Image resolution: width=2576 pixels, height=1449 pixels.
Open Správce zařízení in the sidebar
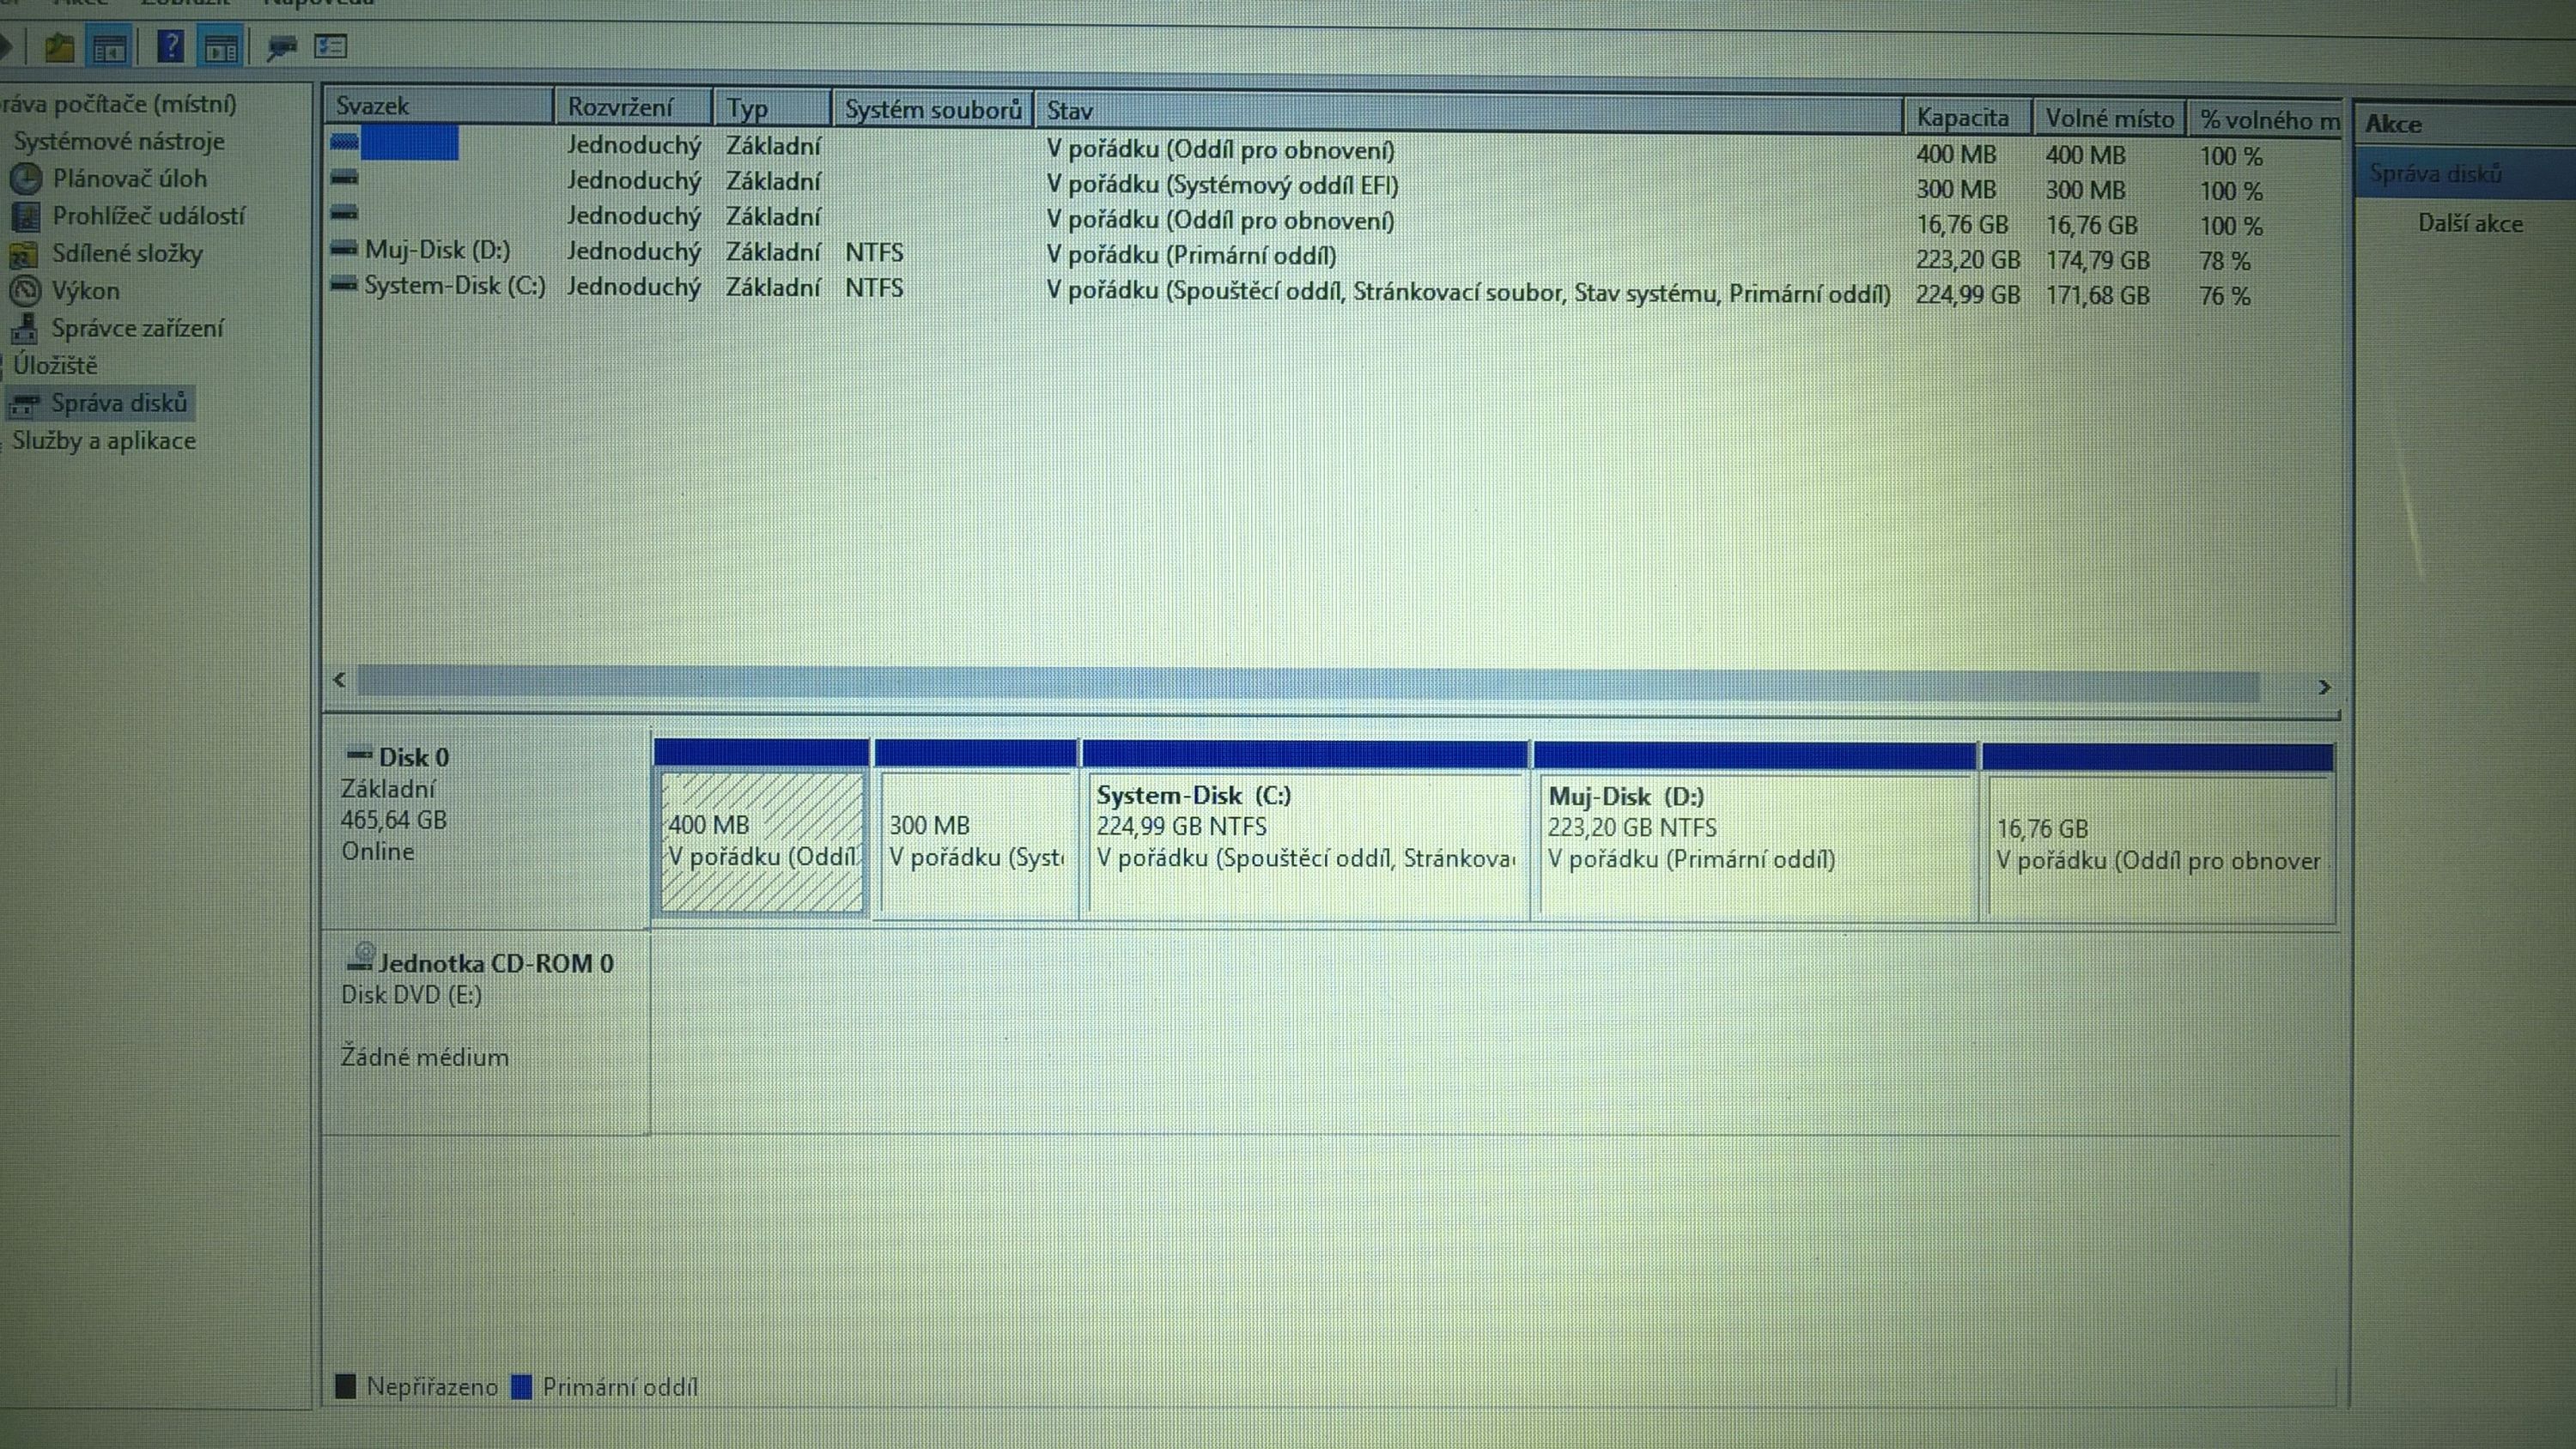point(137,328)
